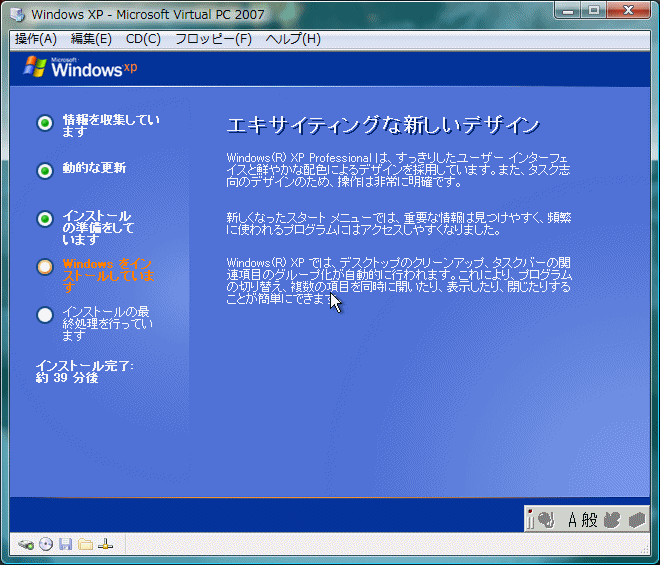The image size is (660, 565).
Task: Click the IME pad icon on language bar
Action: point(612,520)
